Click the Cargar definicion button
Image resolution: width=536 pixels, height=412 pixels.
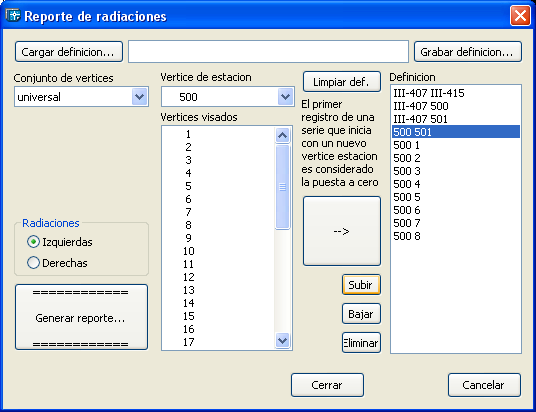69,52
